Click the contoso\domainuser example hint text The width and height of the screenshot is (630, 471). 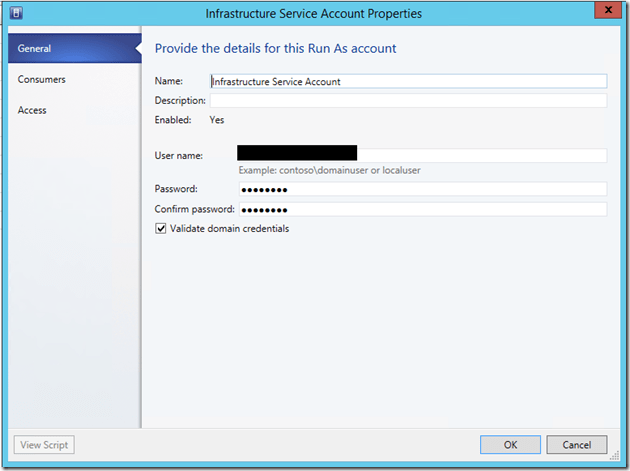pos(329,170)
